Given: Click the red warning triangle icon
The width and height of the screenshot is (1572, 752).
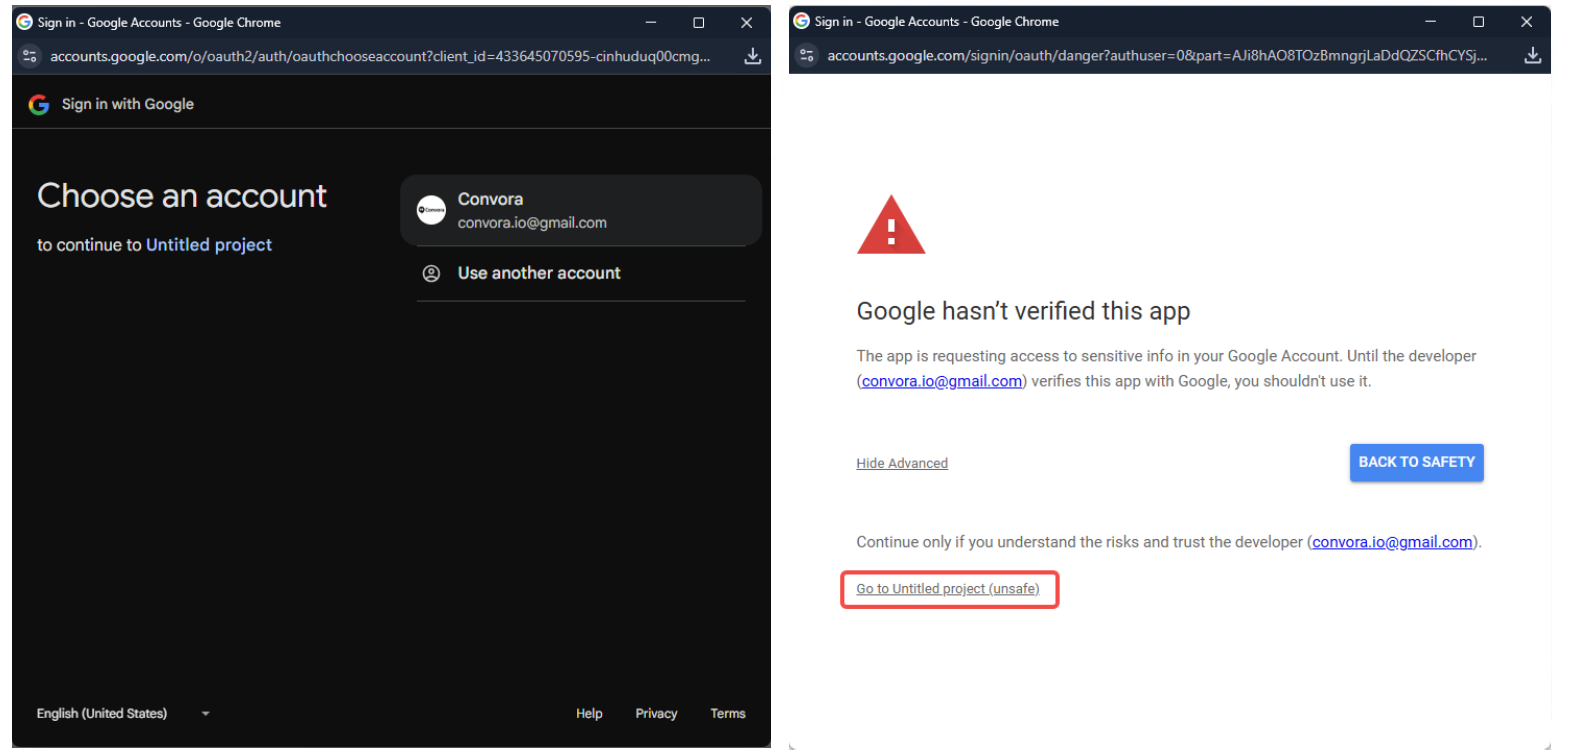Looking at the screenshot, I should [x=890, y=226].
